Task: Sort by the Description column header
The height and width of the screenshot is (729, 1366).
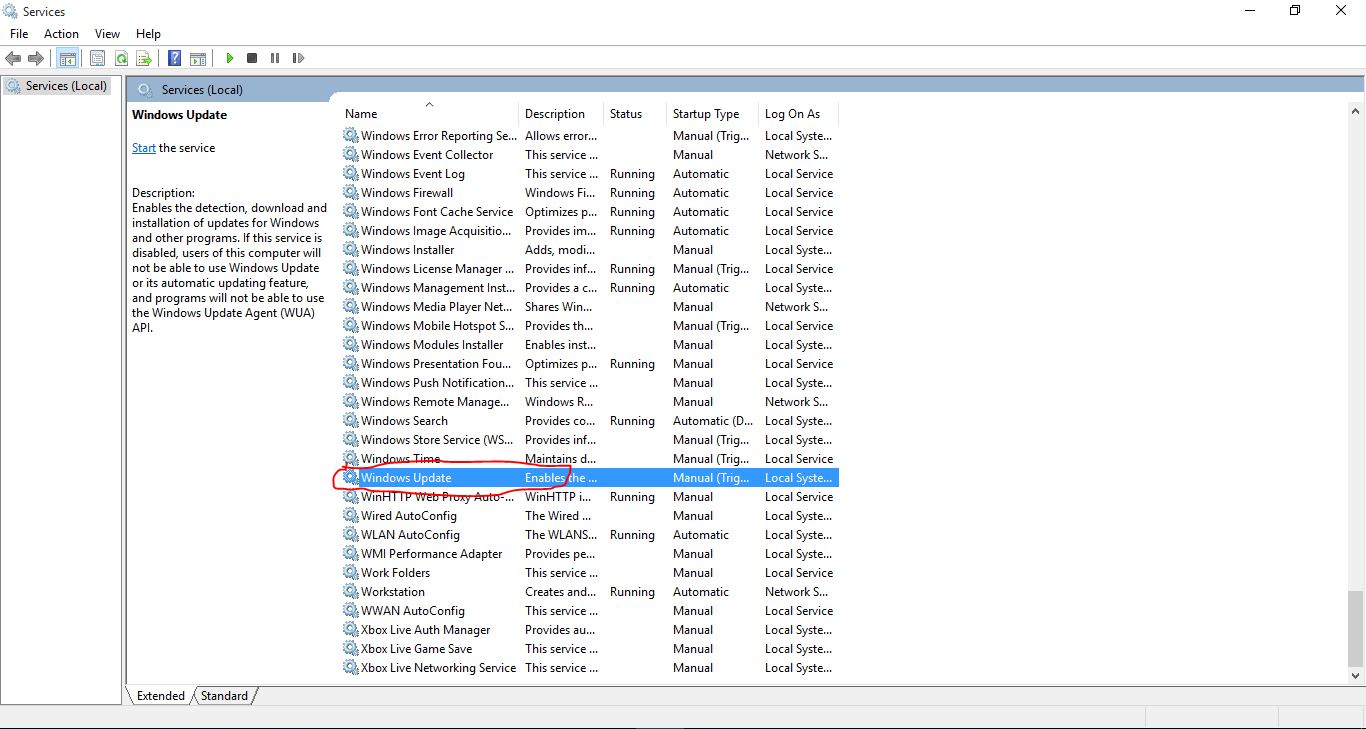Action: pyautogui.click(x=561, y=114)
